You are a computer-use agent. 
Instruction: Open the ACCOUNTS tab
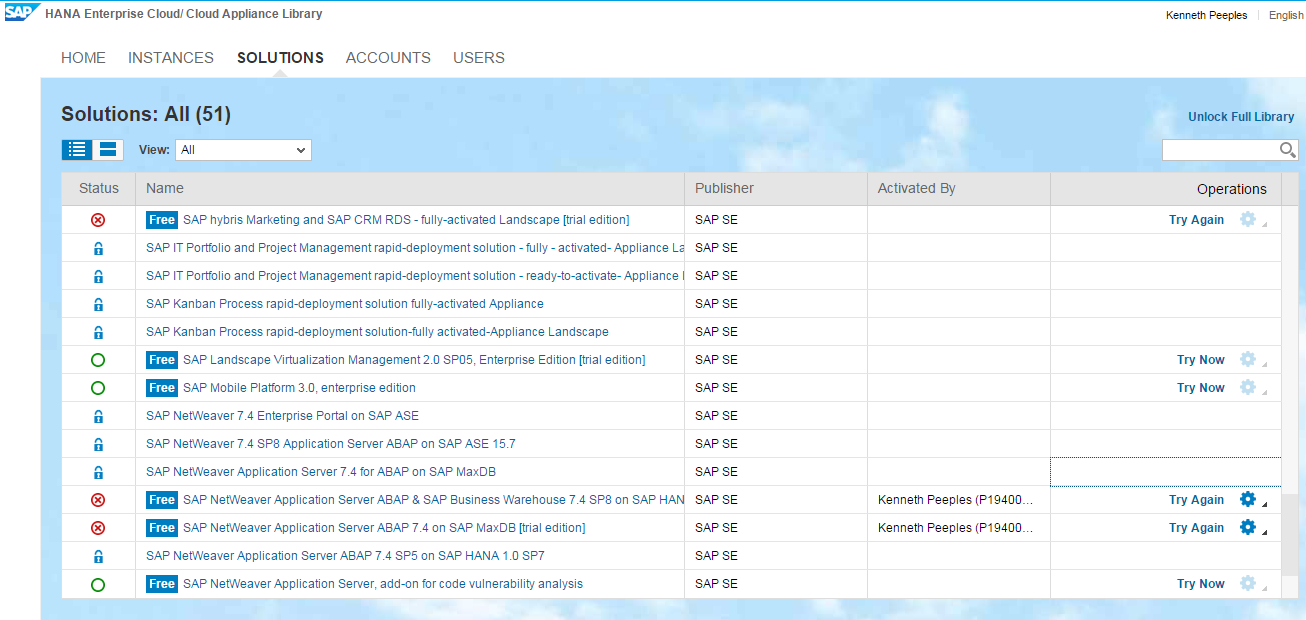tap(388, 58)
